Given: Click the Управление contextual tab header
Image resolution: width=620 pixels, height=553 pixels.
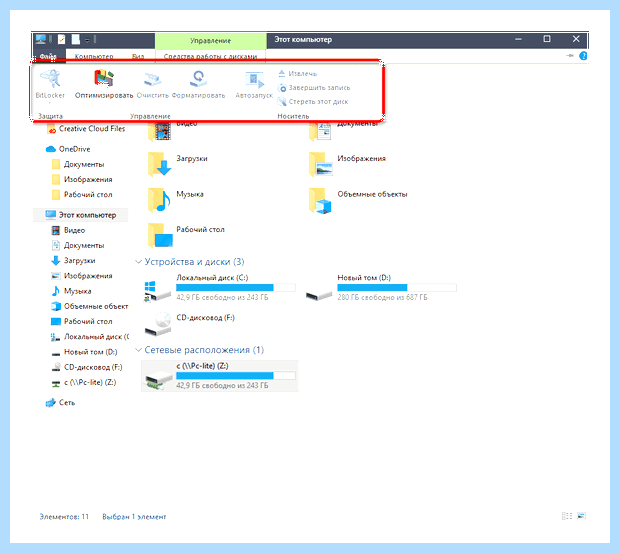Looking at the screenshot, I should (210, 40).
